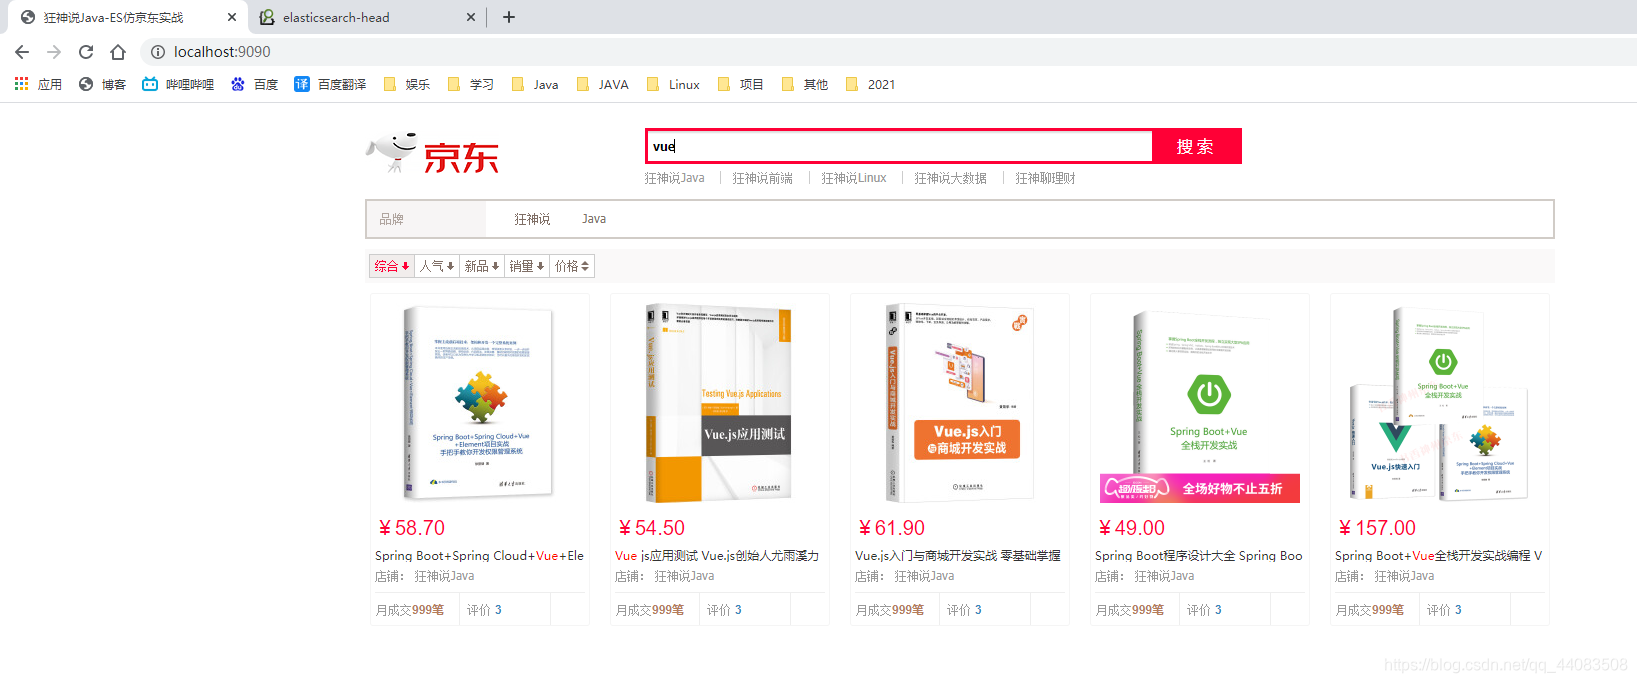Click the browser forward arrow
The height and width of the screenshot is (683, 1637).
[54, 52]
